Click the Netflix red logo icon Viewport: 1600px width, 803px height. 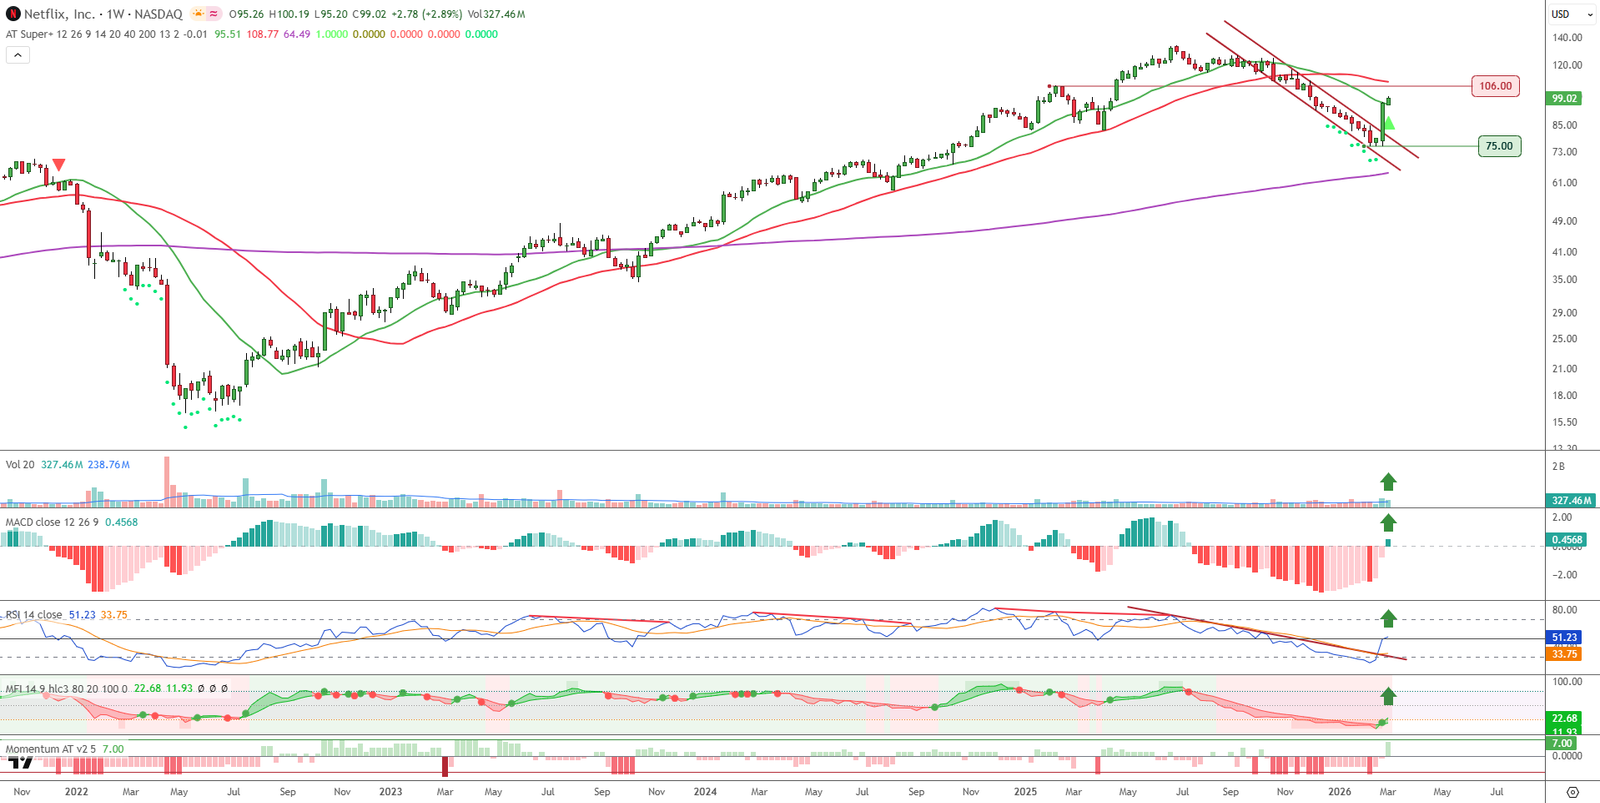click(x=13, y=14)
